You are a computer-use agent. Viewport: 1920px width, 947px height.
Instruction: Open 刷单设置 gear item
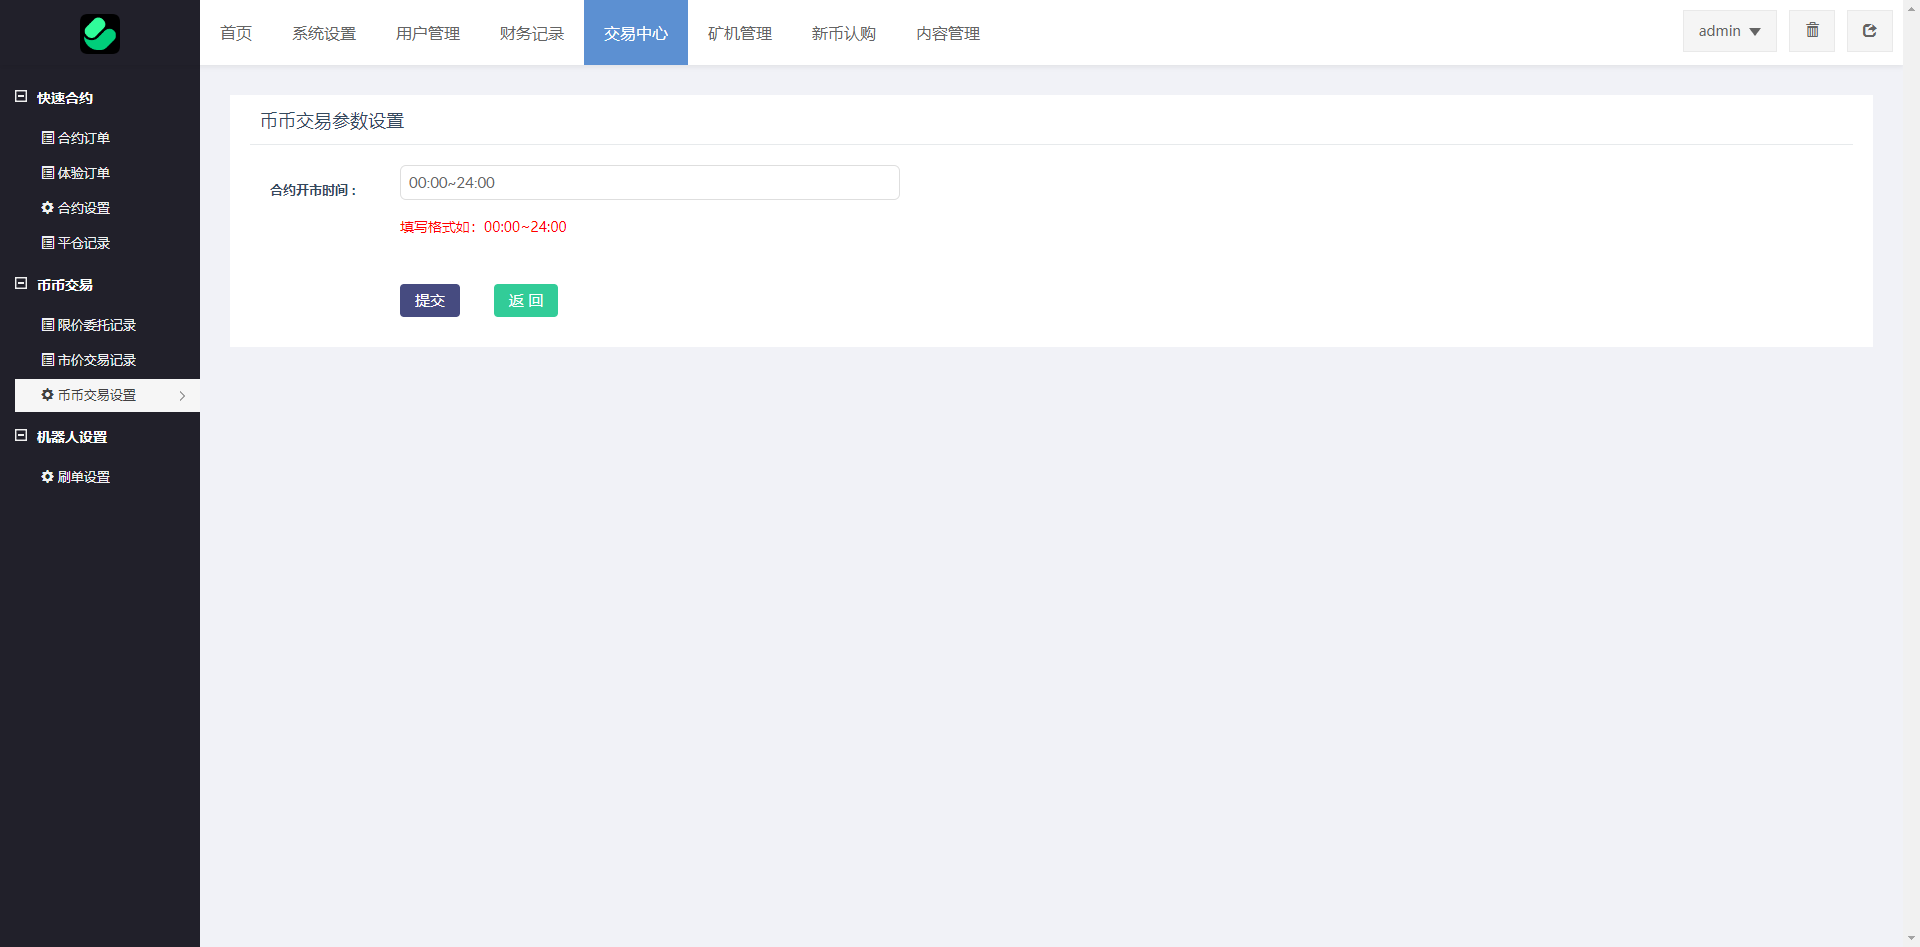coord(76,477)
